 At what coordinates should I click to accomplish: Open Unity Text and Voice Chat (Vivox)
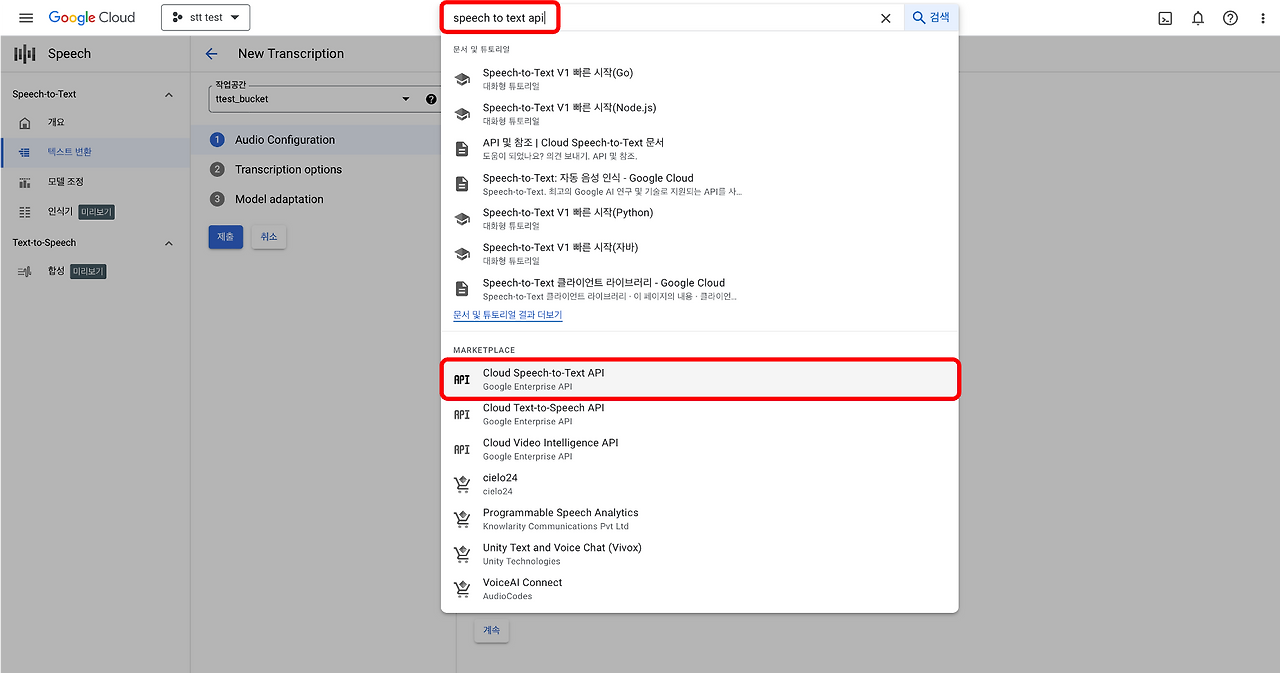click(x=700, y=554)
